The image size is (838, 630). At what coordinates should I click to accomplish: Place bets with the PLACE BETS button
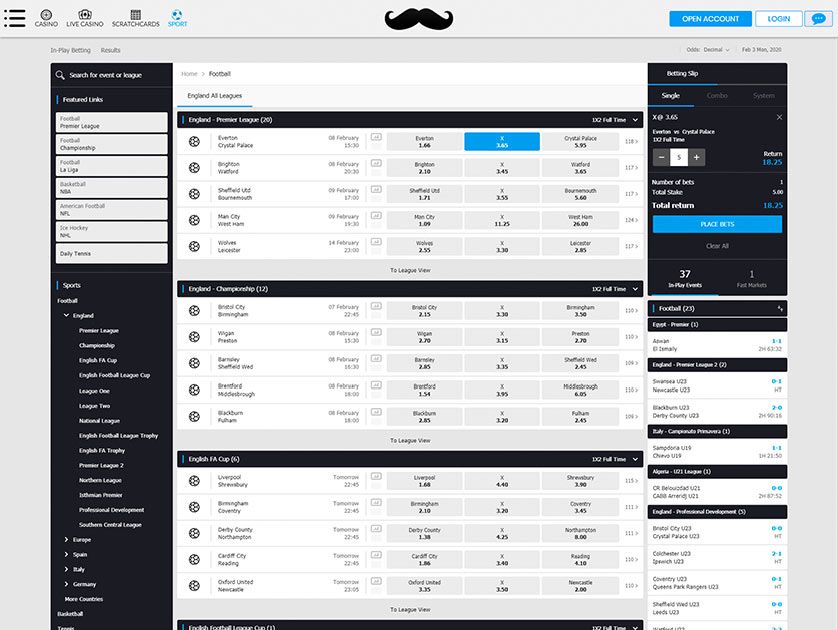[717, 224]
